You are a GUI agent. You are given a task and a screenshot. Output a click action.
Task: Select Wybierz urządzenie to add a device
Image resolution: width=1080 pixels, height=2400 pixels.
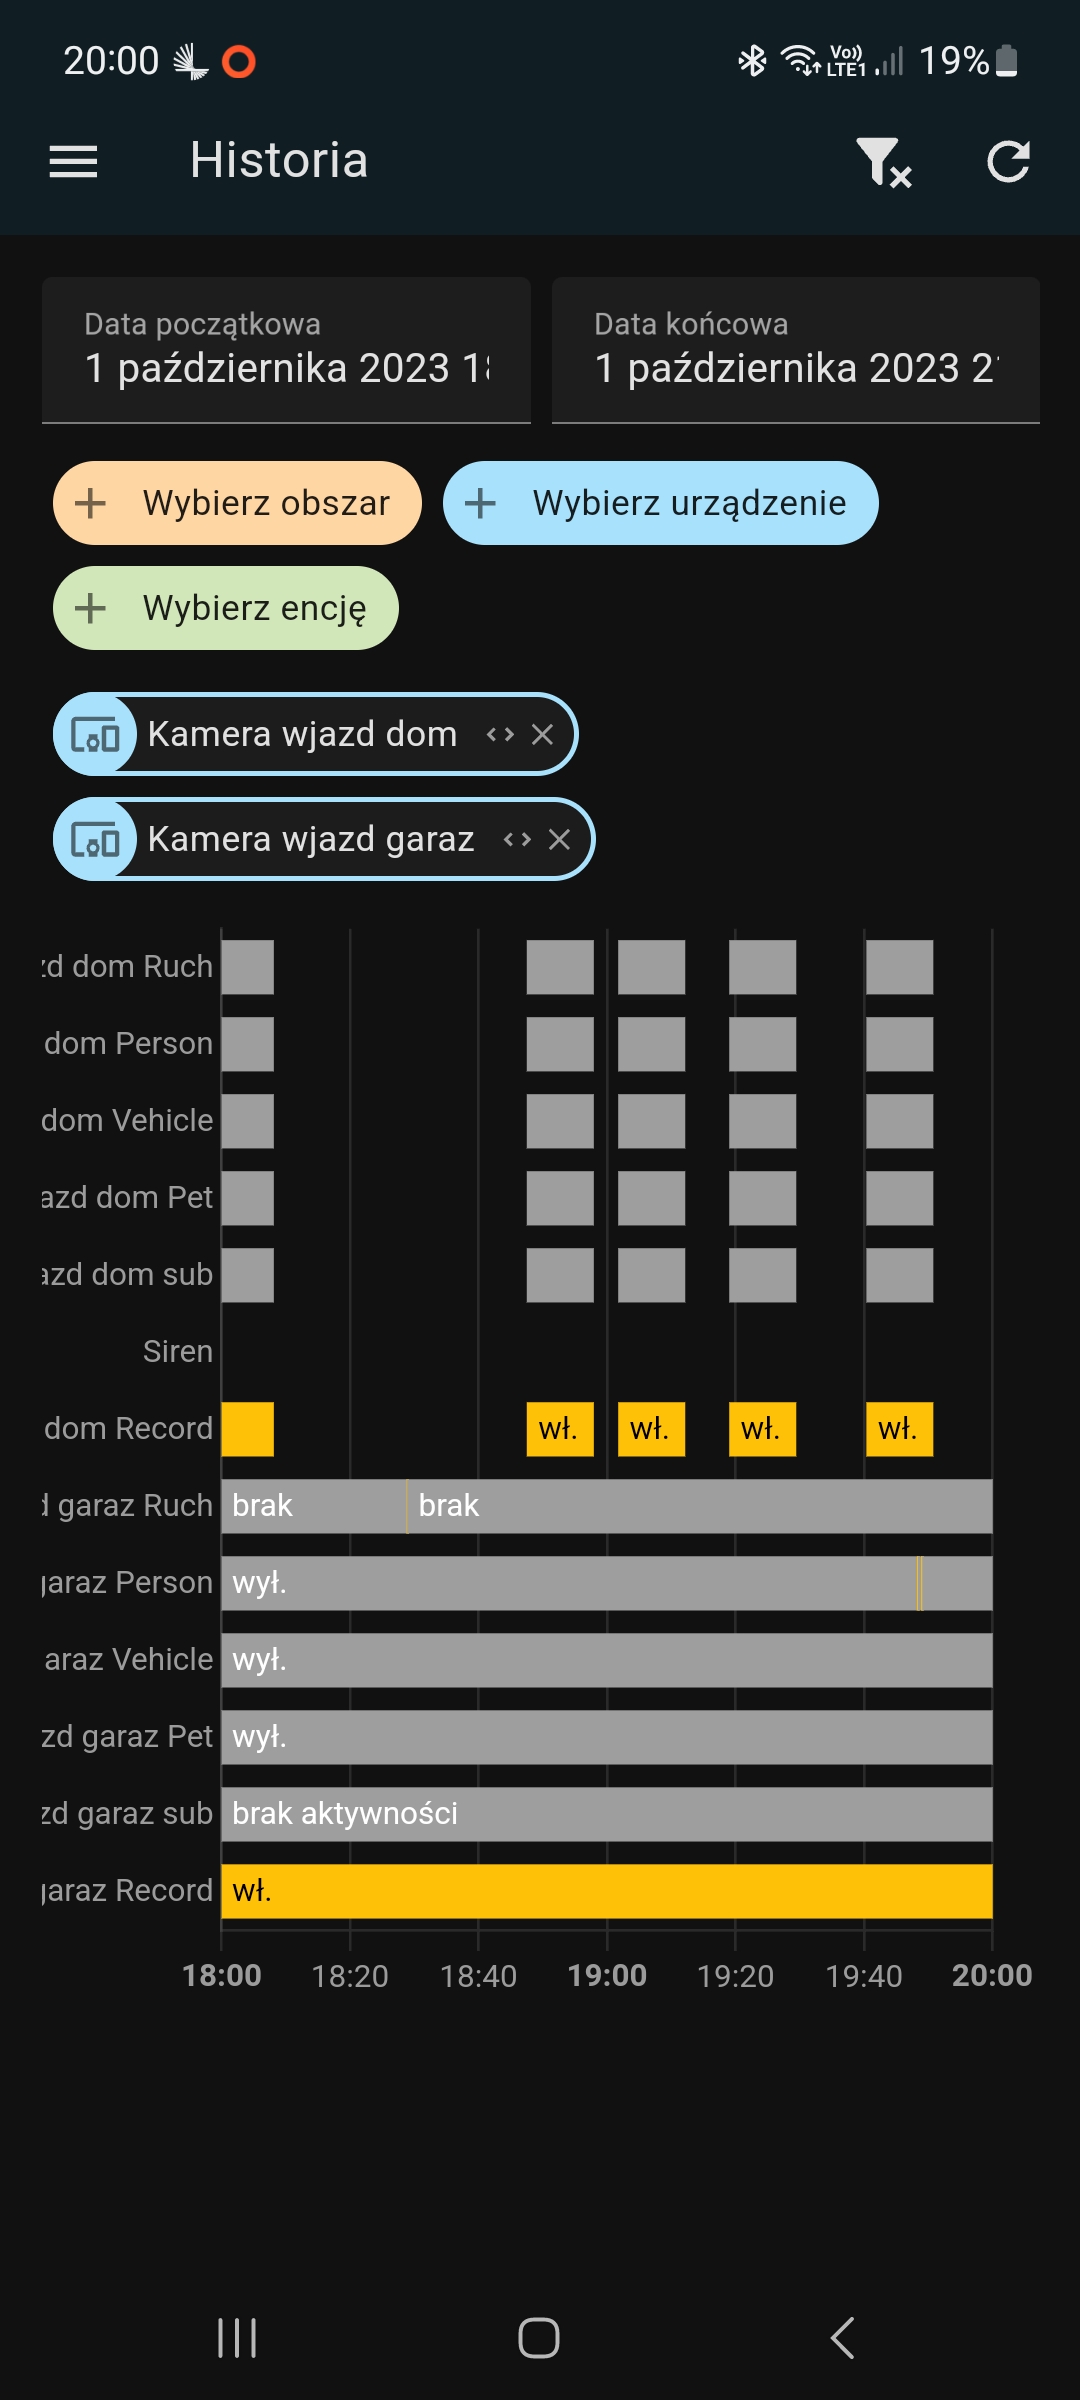[x=659, y=503]
